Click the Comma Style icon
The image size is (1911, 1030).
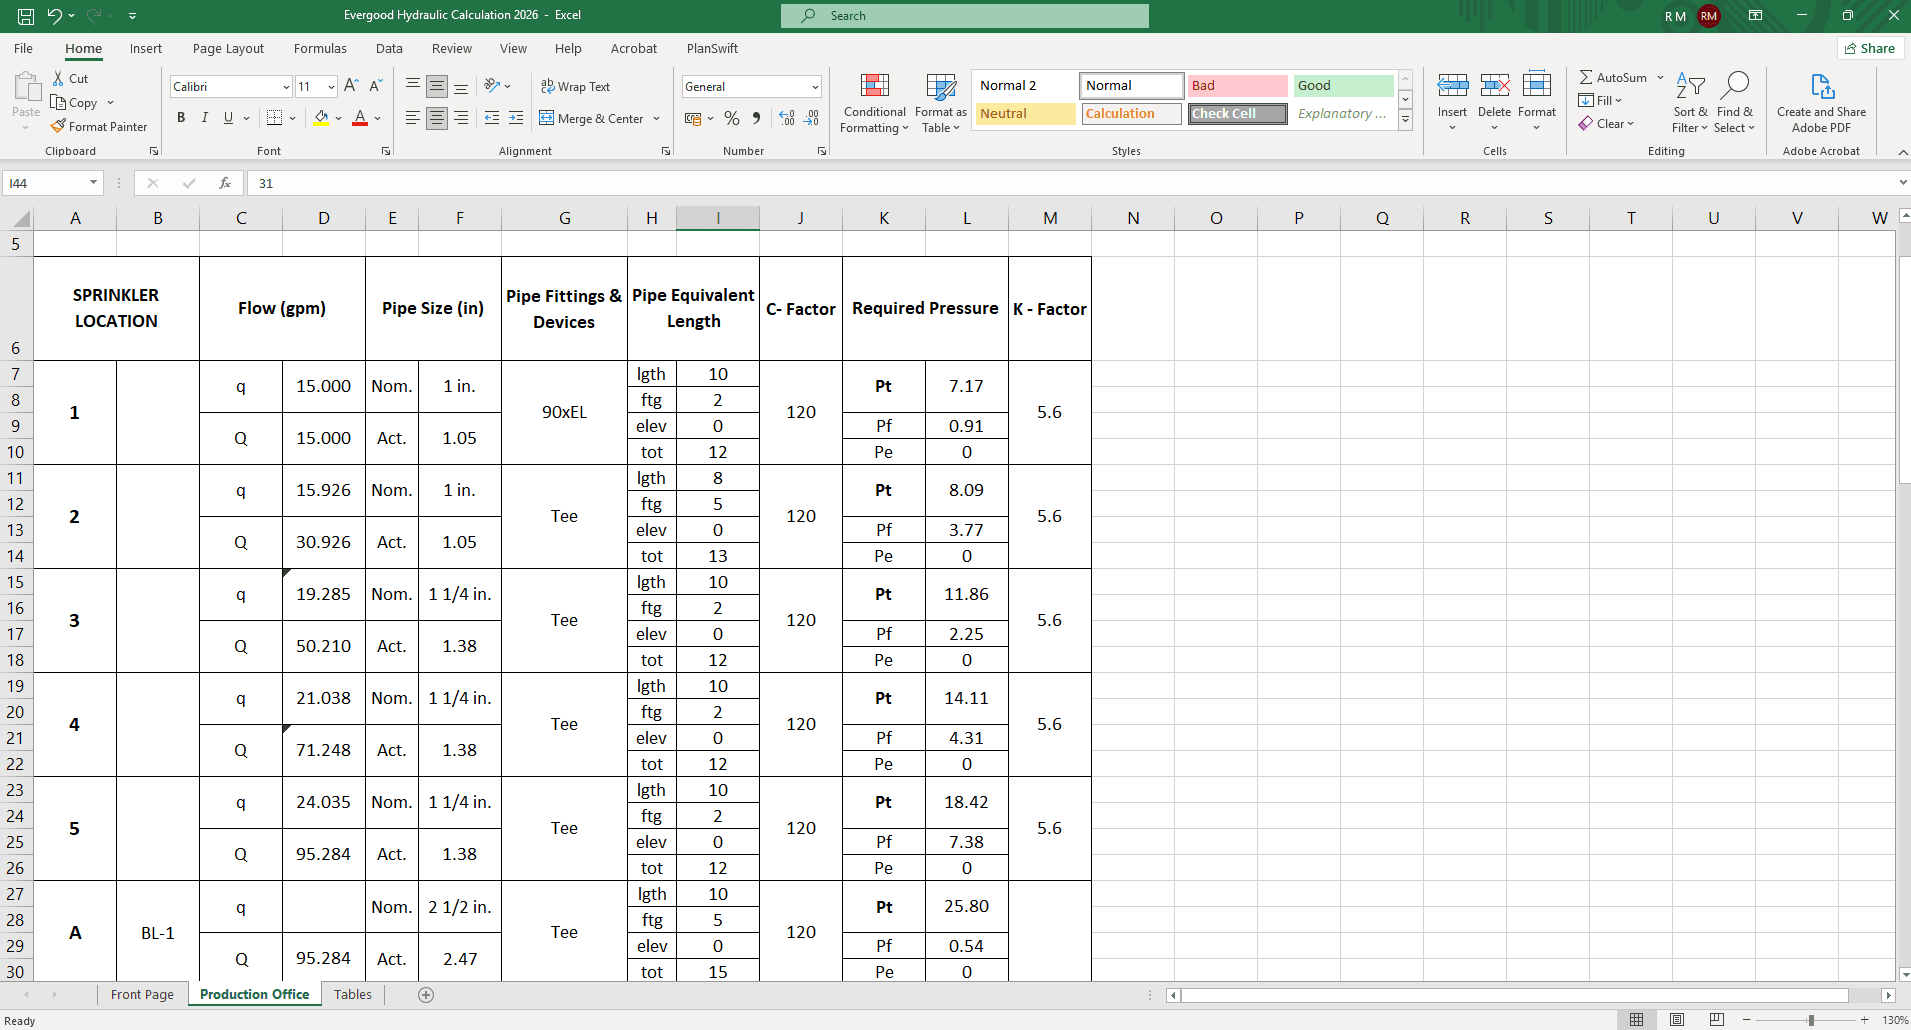756,118
